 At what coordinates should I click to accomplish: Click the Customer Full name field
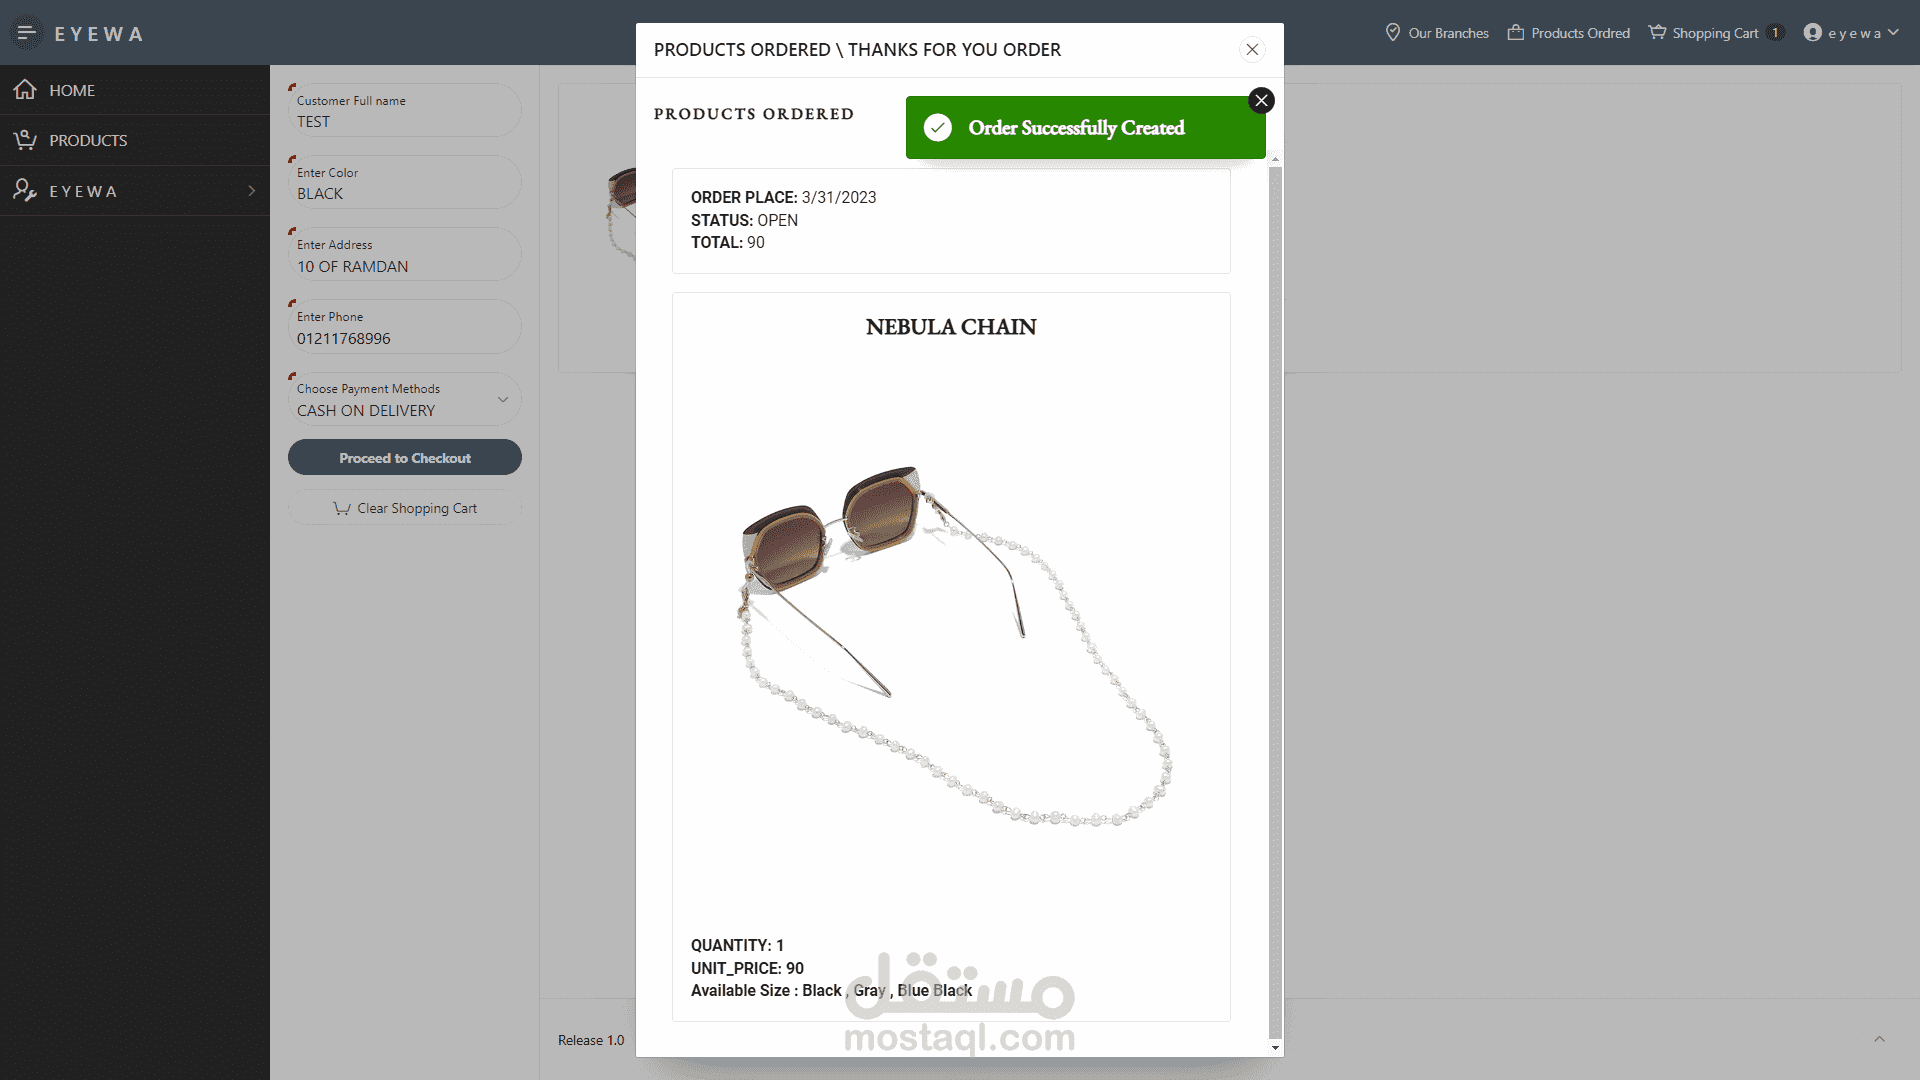(405, 110)
